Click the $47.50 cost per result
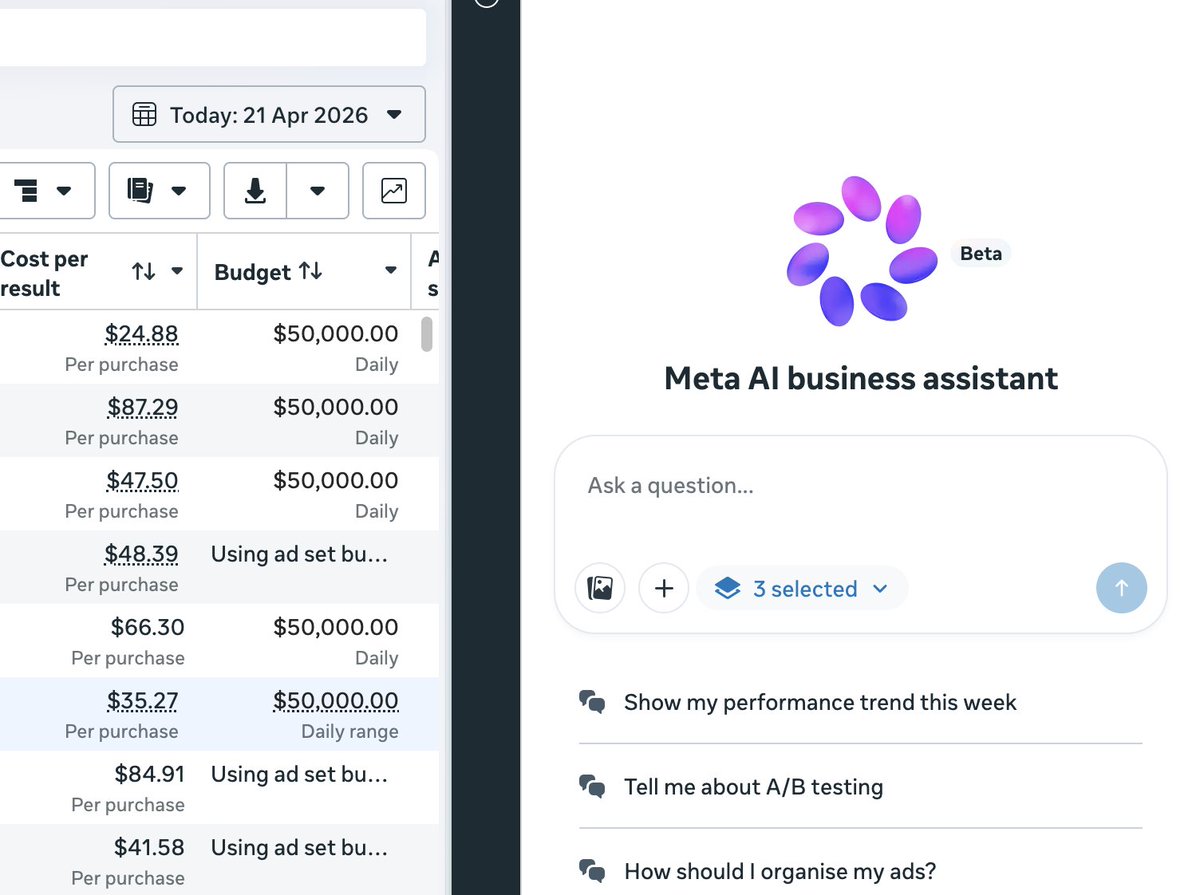1200x895 pixels. click(142, 480)
